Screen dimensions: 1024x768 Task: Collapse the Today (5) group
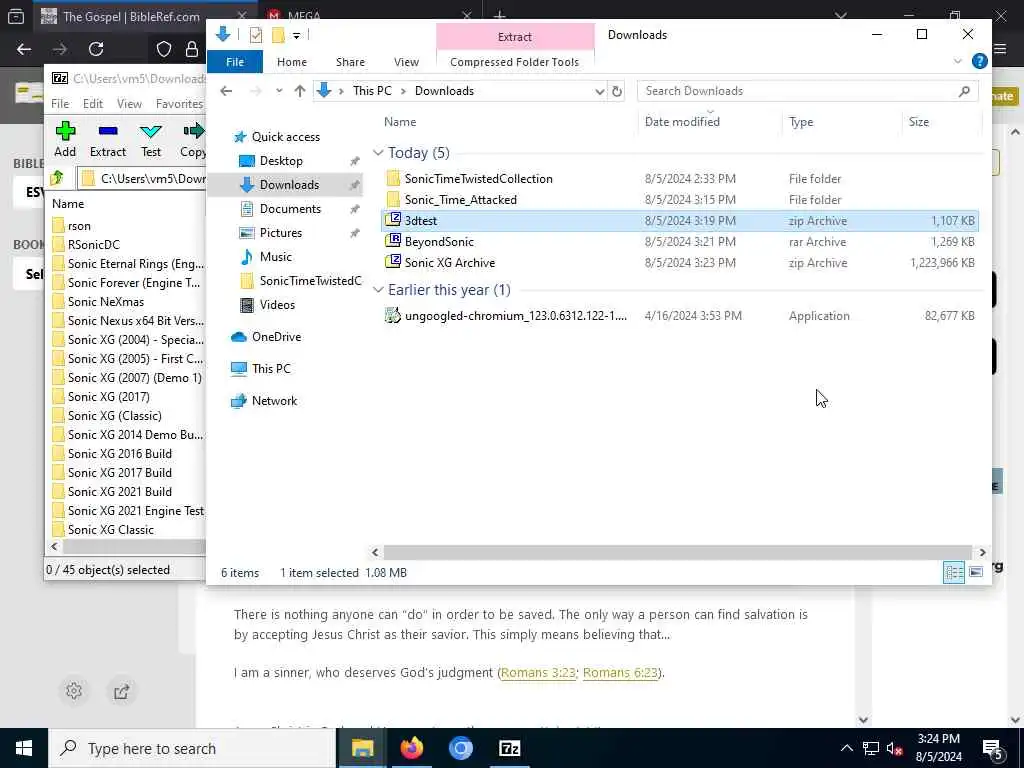click(378, 153)
